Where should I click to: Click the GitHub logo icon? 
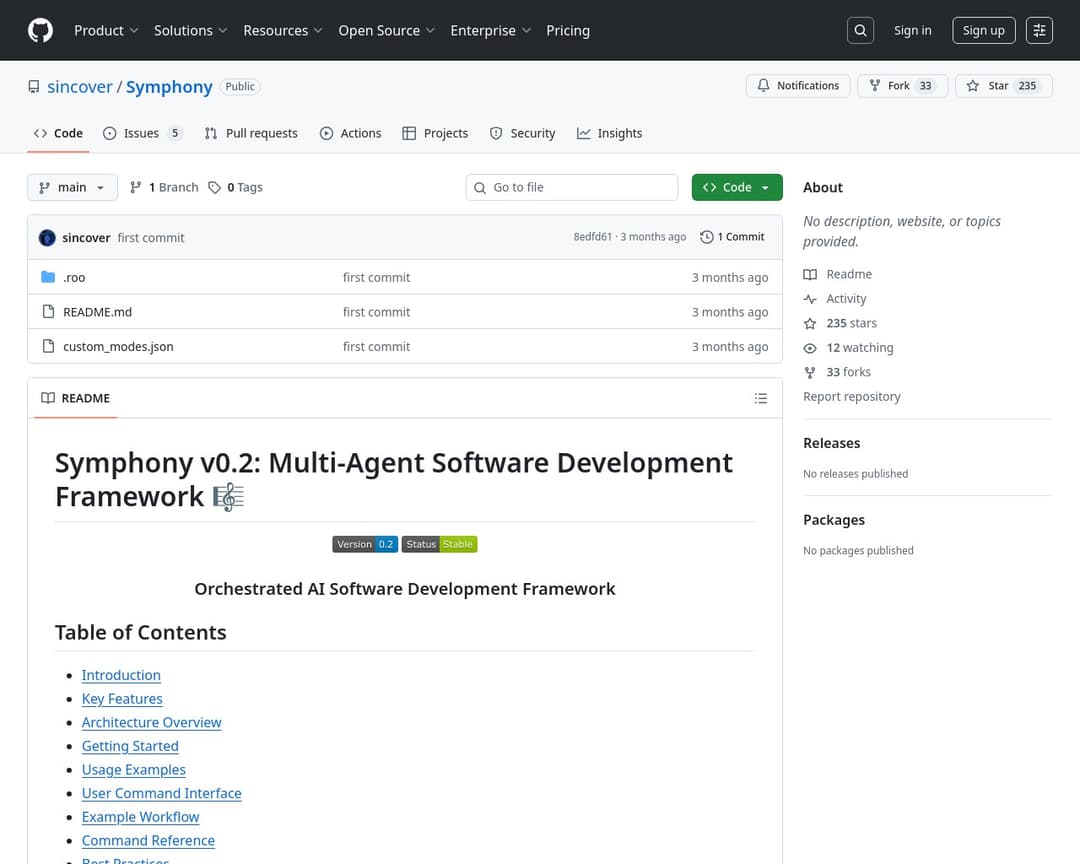click(40, 30)
